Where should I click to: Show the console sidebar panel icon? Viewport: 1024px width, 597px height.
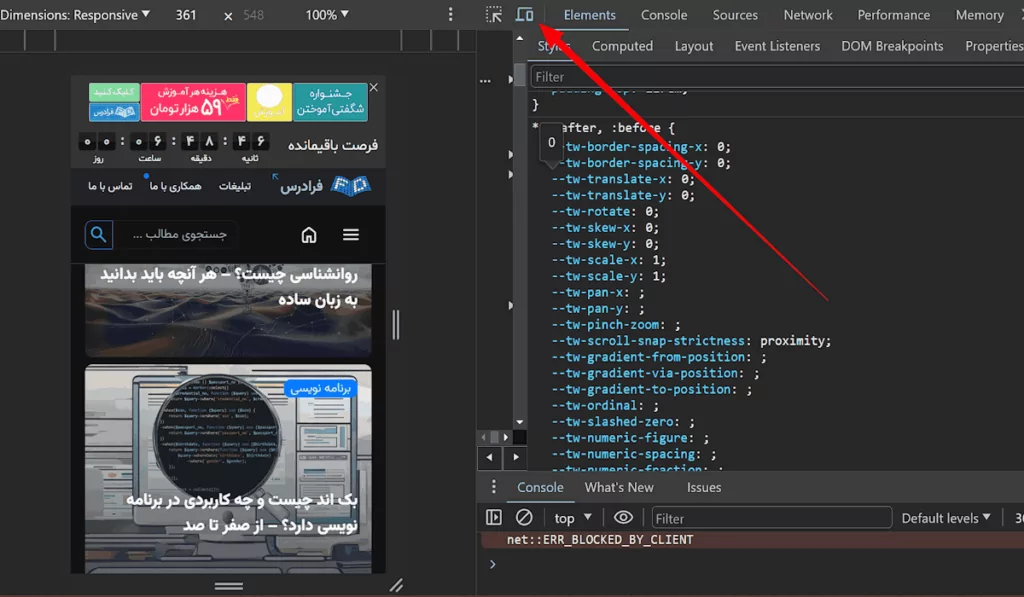tap(494, 518)
